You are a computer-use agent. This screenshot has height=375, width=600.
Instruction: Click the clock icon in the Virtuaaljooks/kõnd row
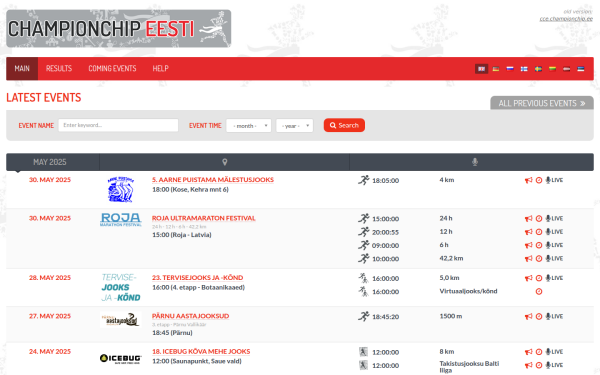539,292
